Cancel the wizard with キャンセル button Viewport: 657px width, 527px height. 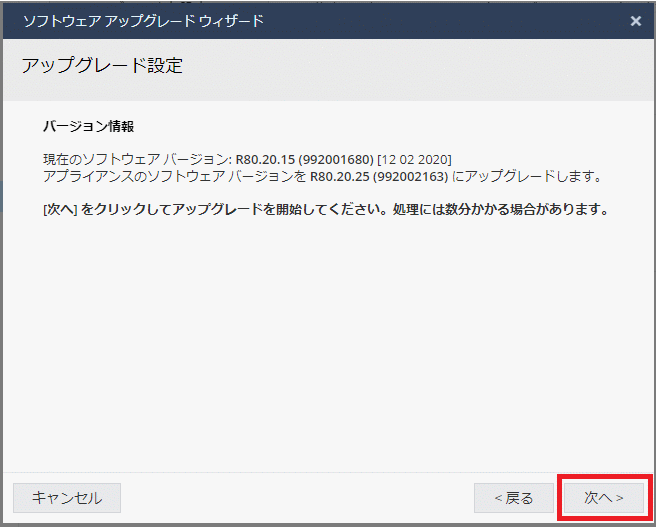point(66,498)
